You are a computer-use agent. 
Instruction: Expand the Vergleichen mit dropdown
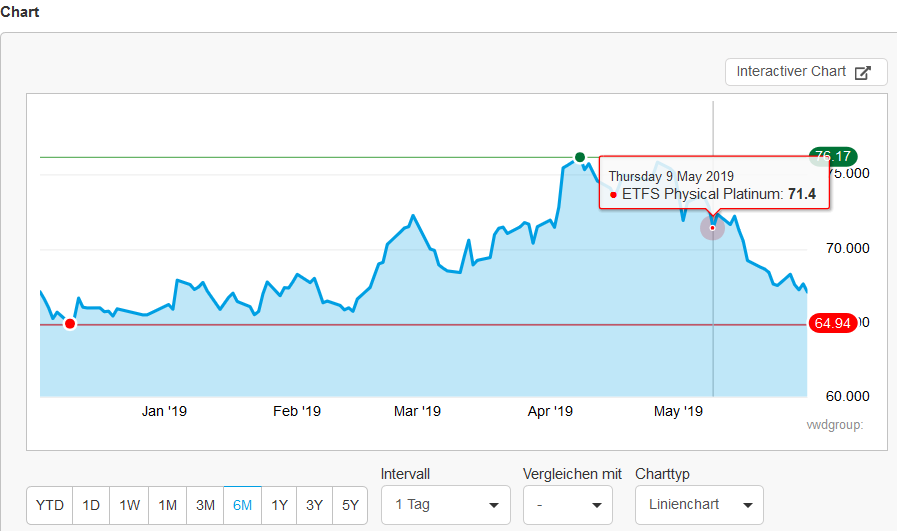567,505
